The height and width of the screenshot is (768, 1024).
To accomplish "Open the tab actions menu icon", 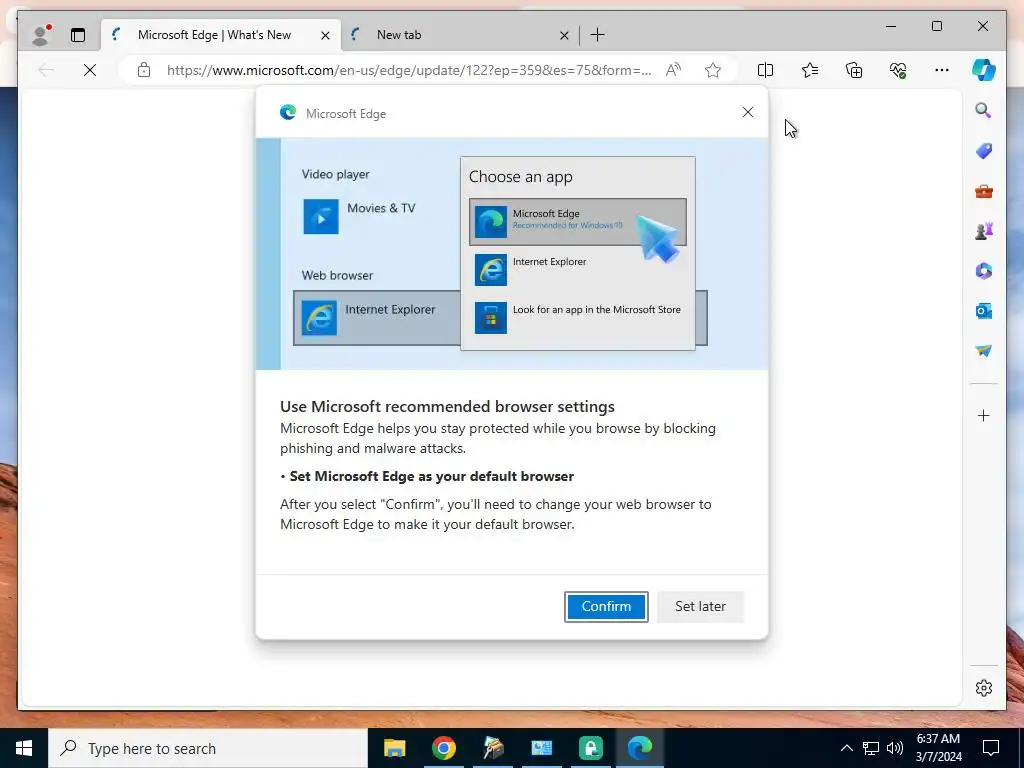I will (78, 35).
